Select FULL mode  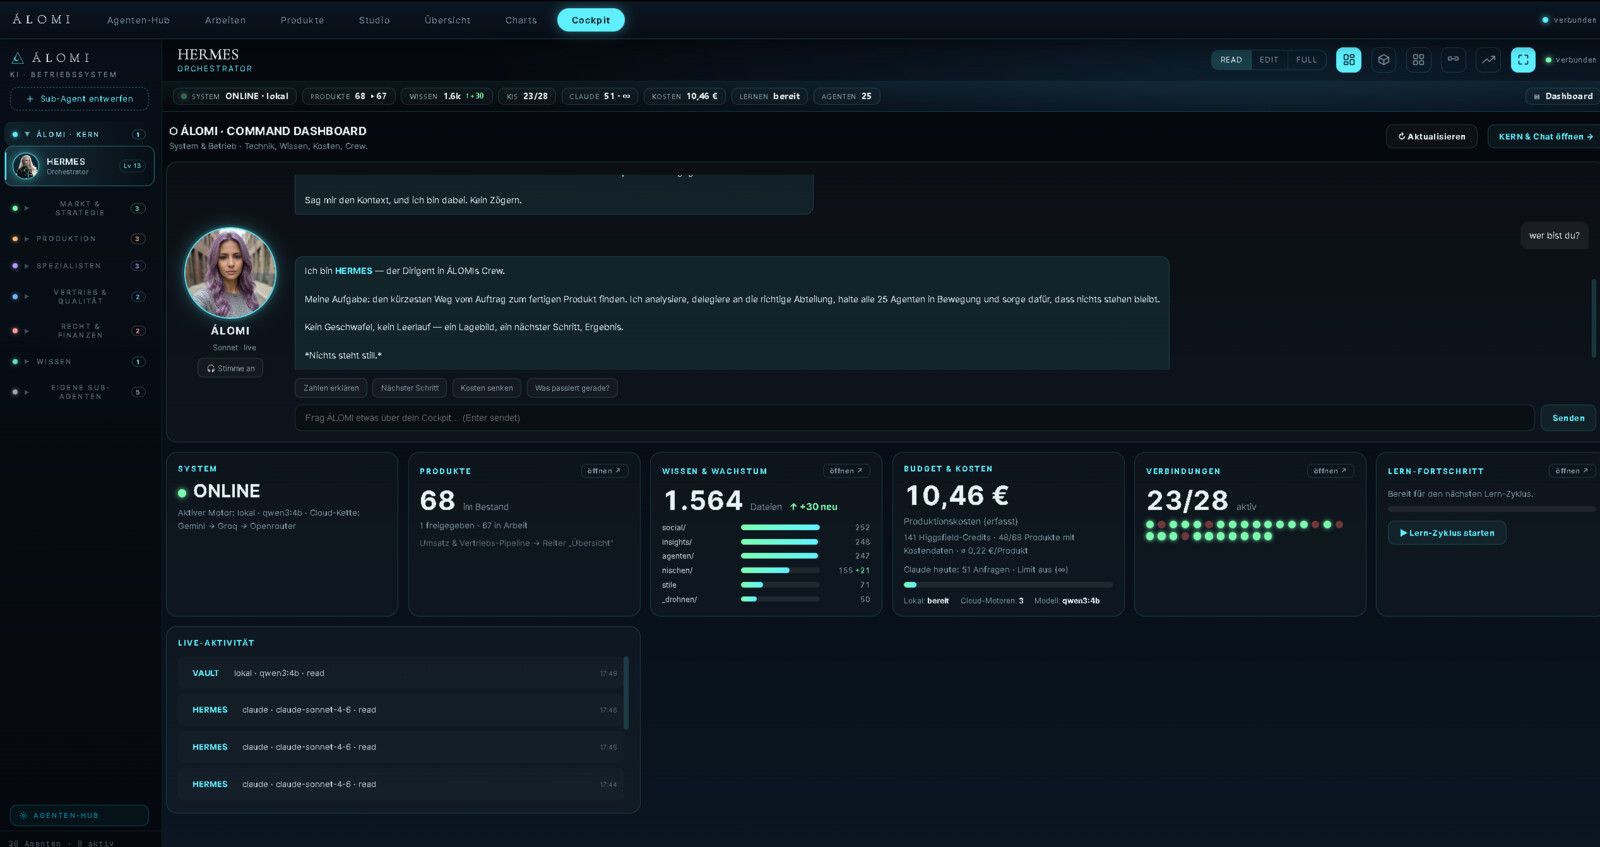(1306, 60)
